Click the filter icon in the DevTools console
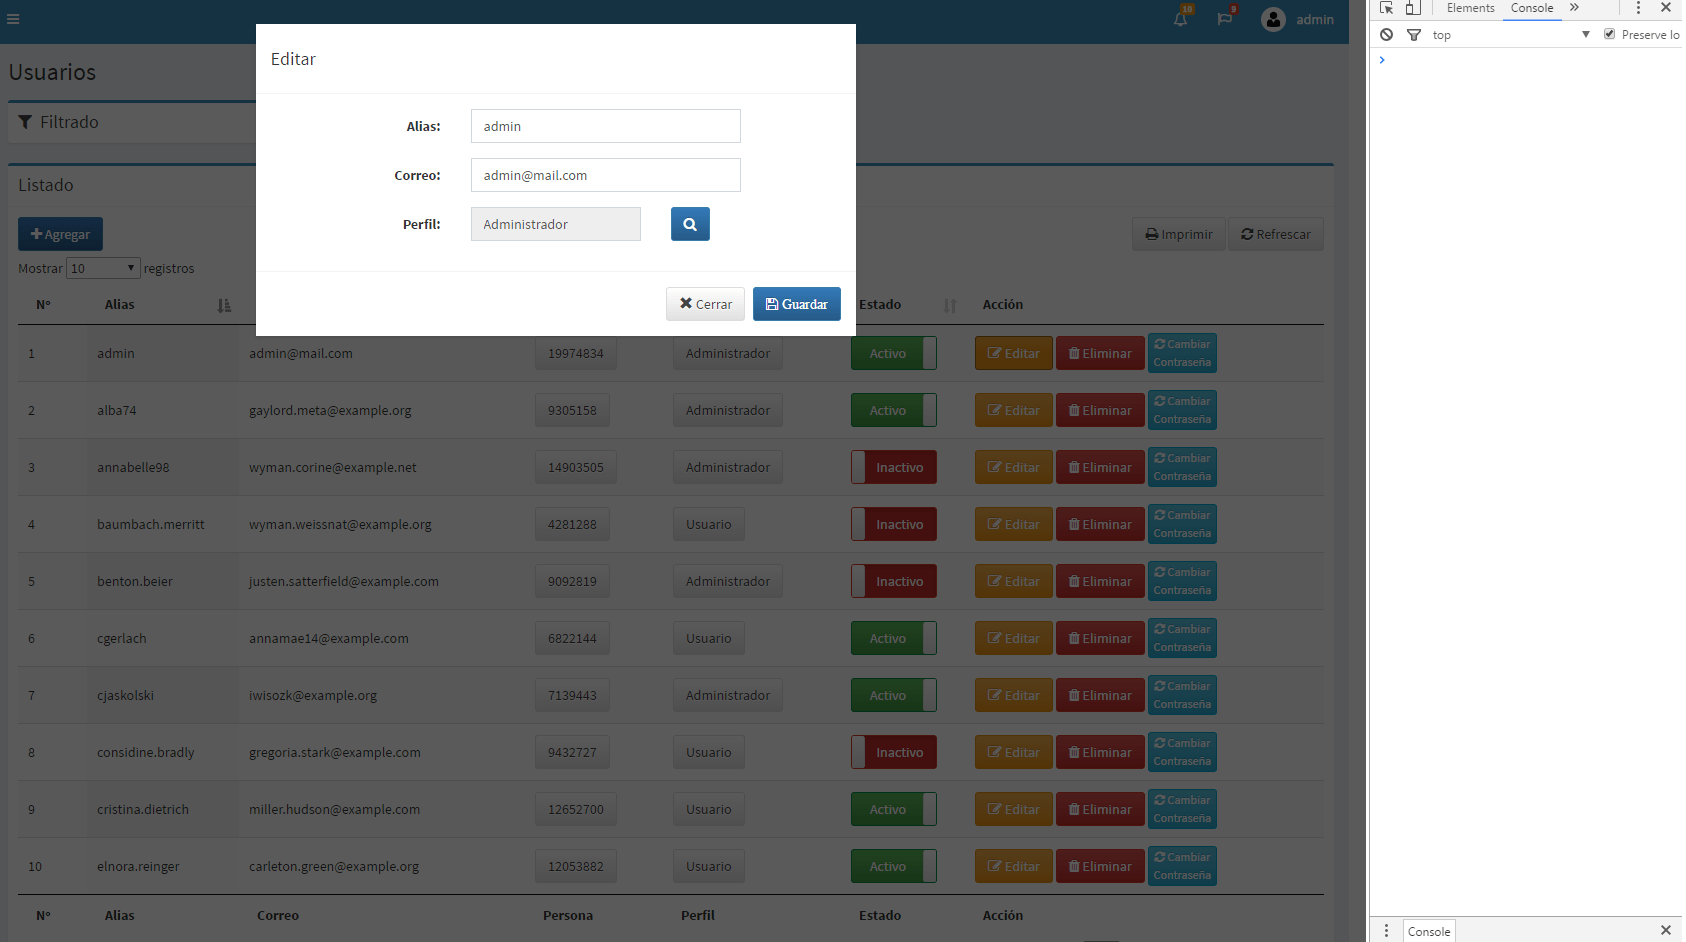1686x942 pixels. point(1414,34)
